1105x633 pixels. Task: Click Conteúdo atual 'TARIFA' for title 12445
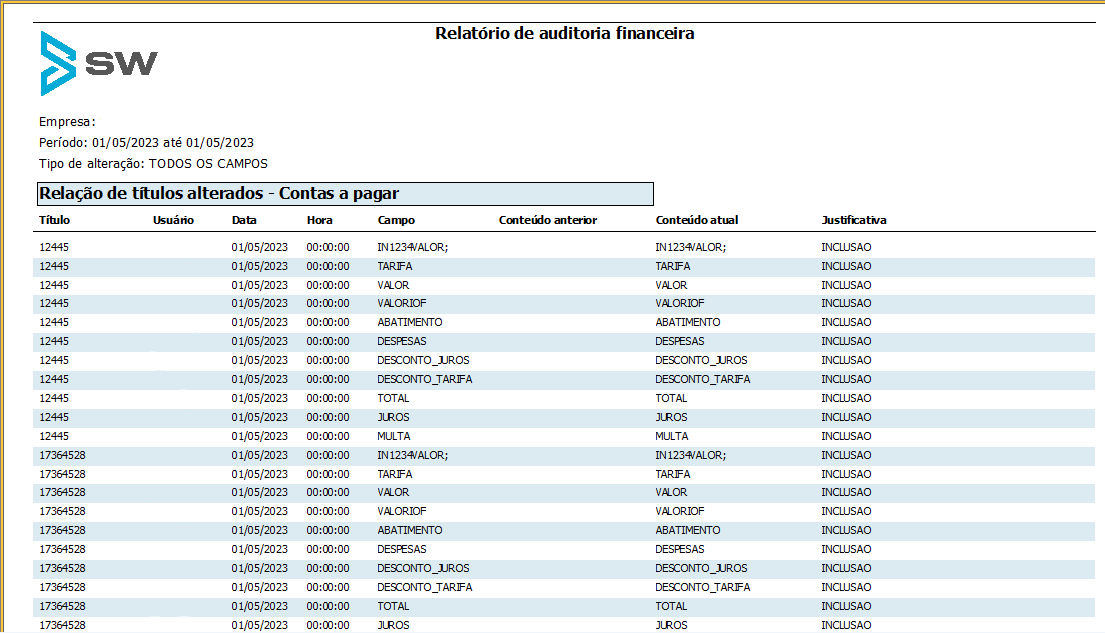(x=673, y=266)
